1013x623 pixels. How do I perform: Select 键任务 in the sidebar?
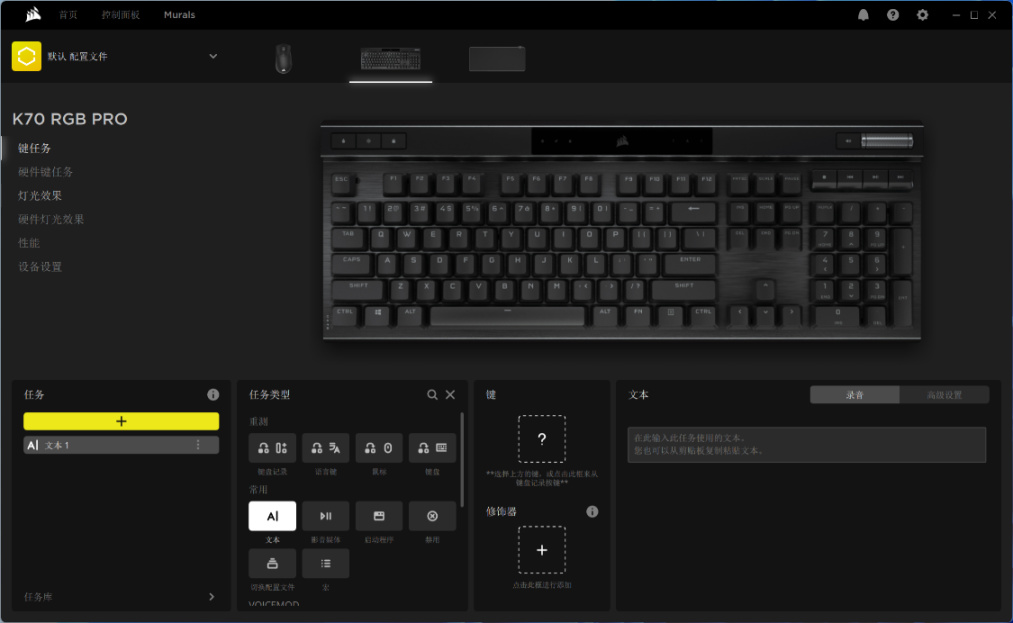[34, 149]
